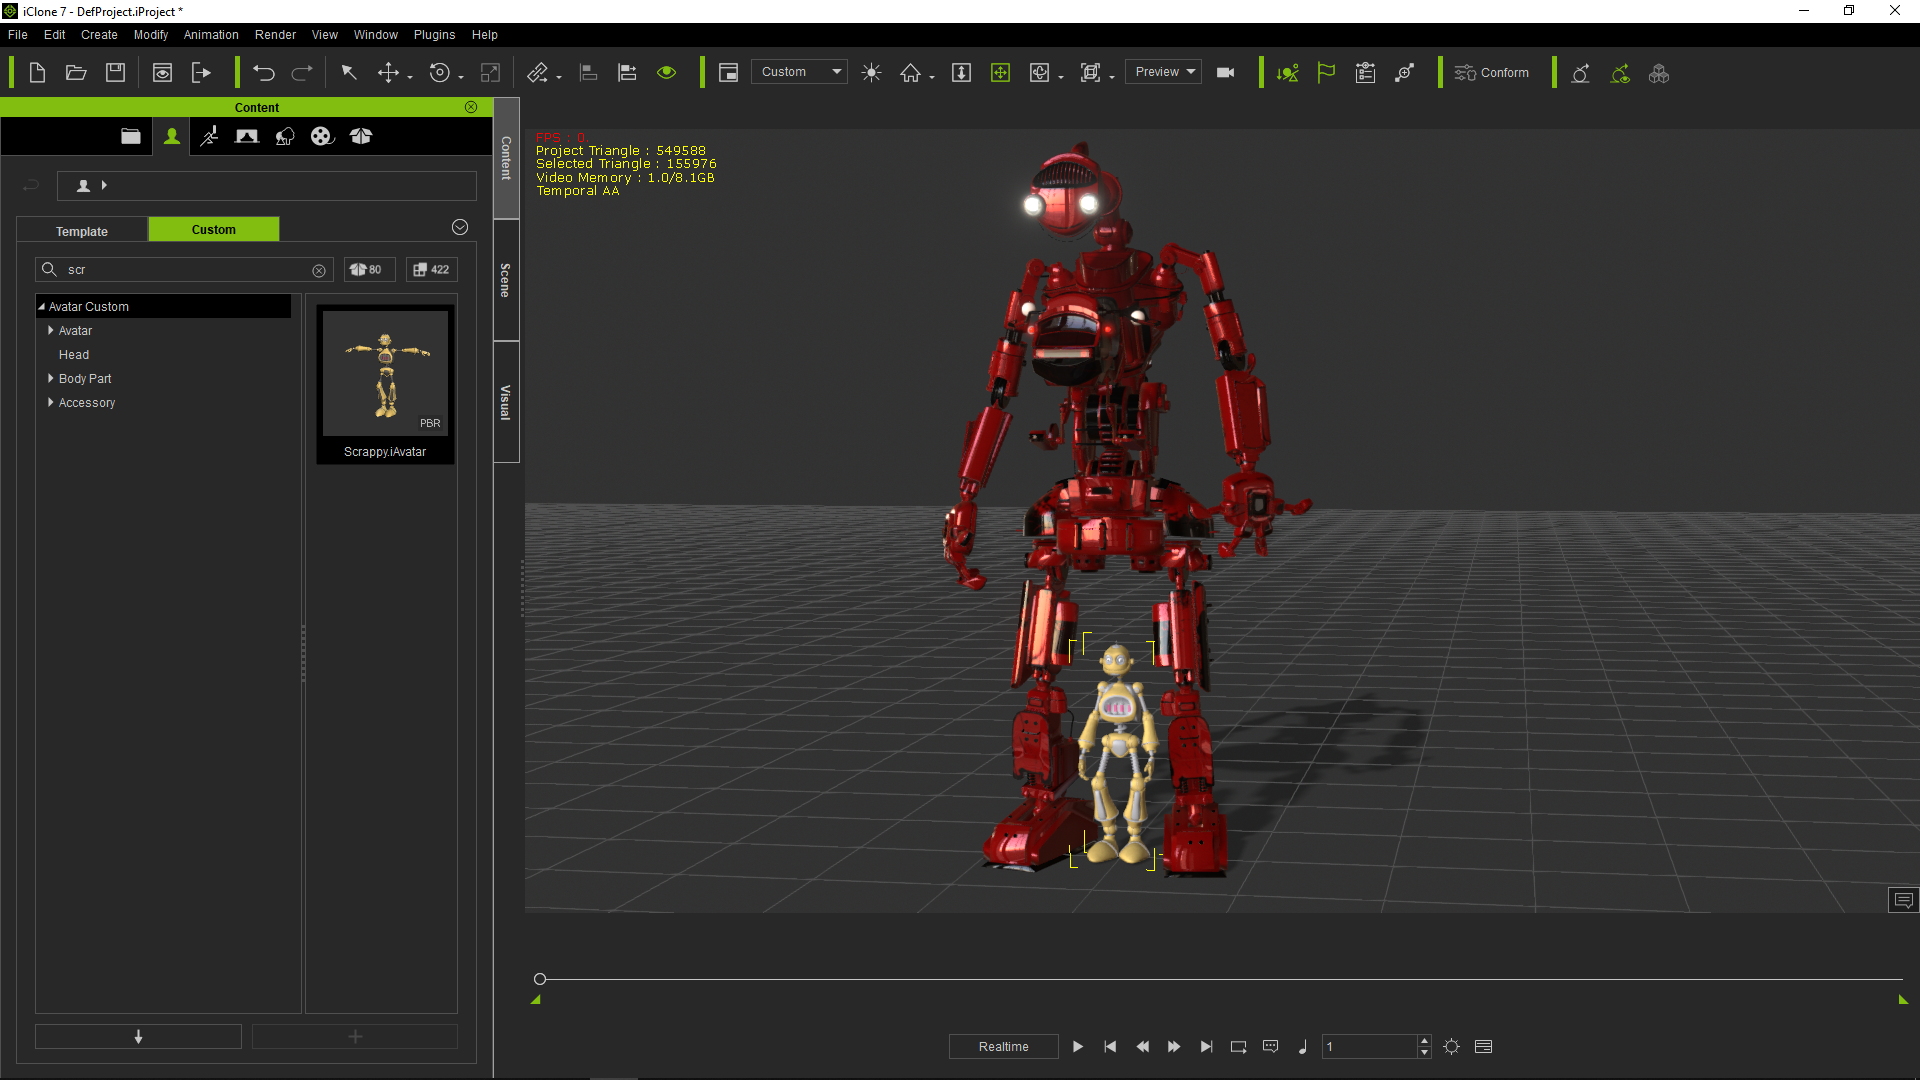Create a new project with New icon
The height and width of the screenshot is (1080, 1920).
pos(37,73)
